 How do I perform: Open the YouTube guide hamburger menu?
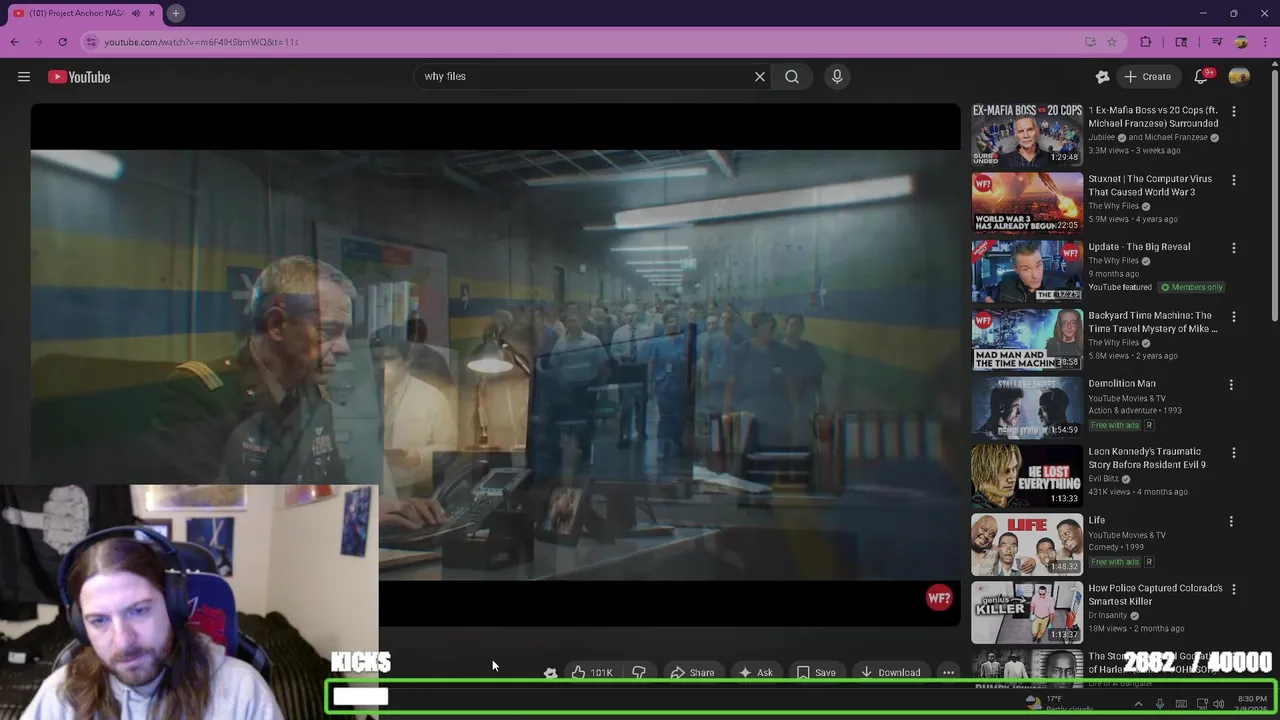tap(24, 77)
